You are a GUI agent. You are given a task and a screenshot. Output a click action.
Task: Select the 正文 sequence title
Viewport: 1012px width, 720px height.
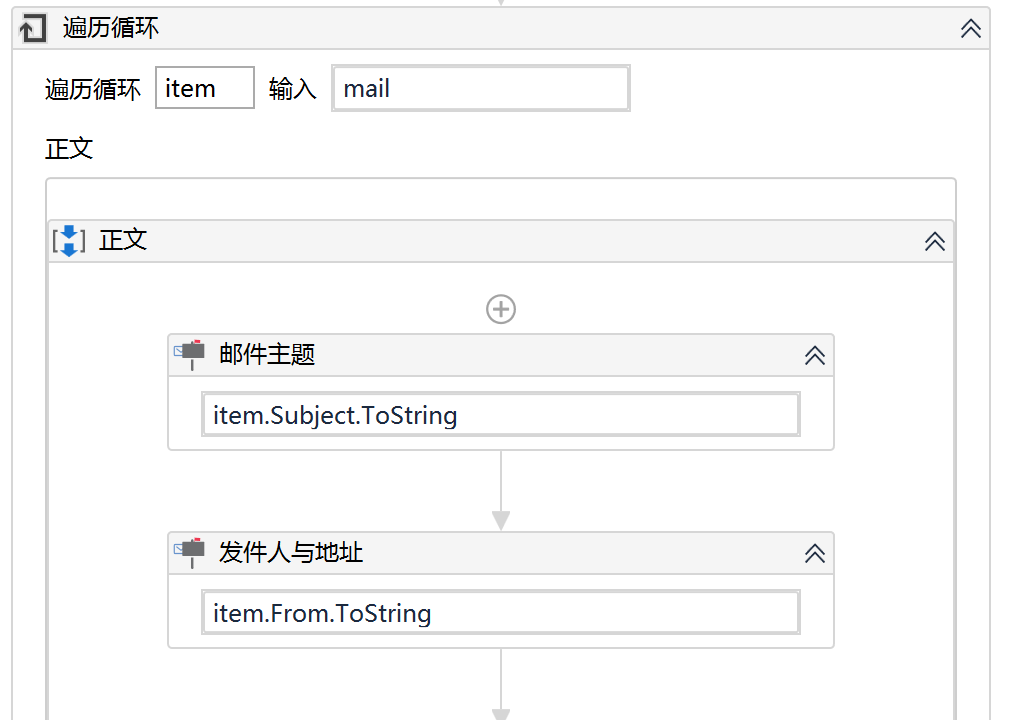point(123,241)
